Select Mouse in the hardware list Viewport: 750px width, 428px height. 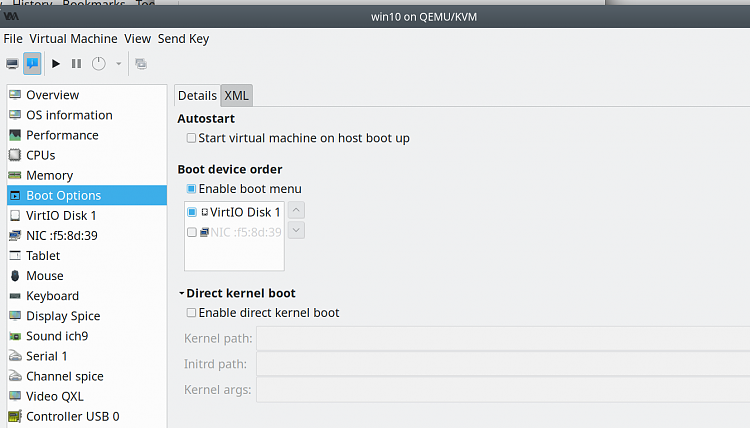point(87,275)
